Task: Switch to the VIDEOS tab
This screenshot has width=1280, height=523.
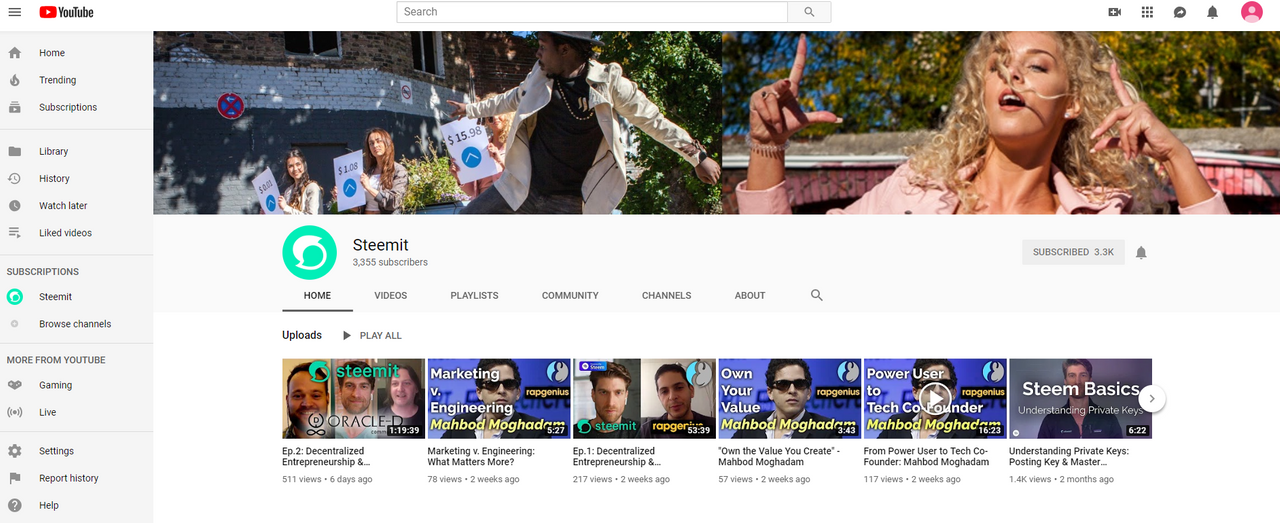Action: (391, 296)
